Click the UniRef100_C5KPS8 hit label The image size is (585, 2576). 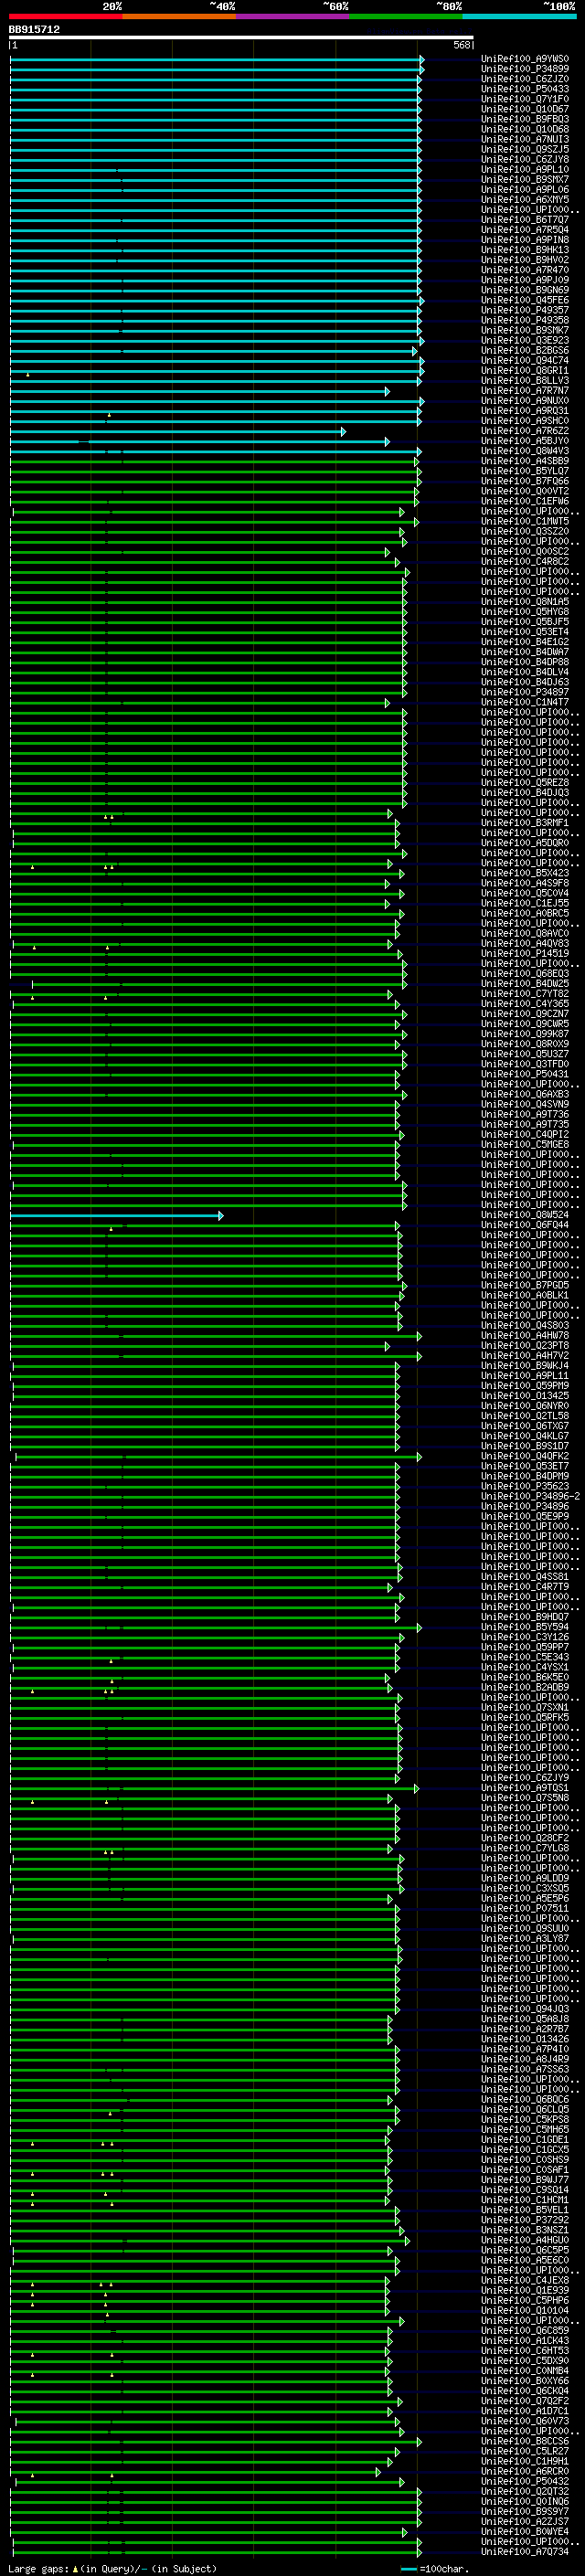525,2120
